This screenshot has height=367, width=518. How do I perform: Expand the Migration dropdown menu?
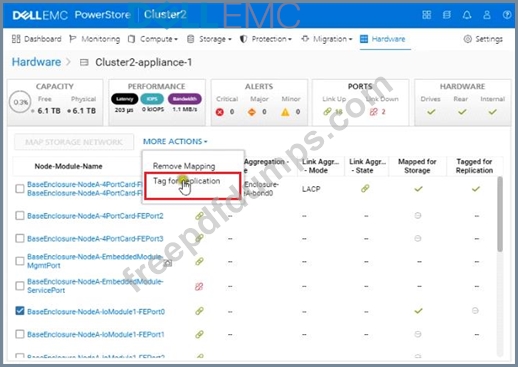327,39
